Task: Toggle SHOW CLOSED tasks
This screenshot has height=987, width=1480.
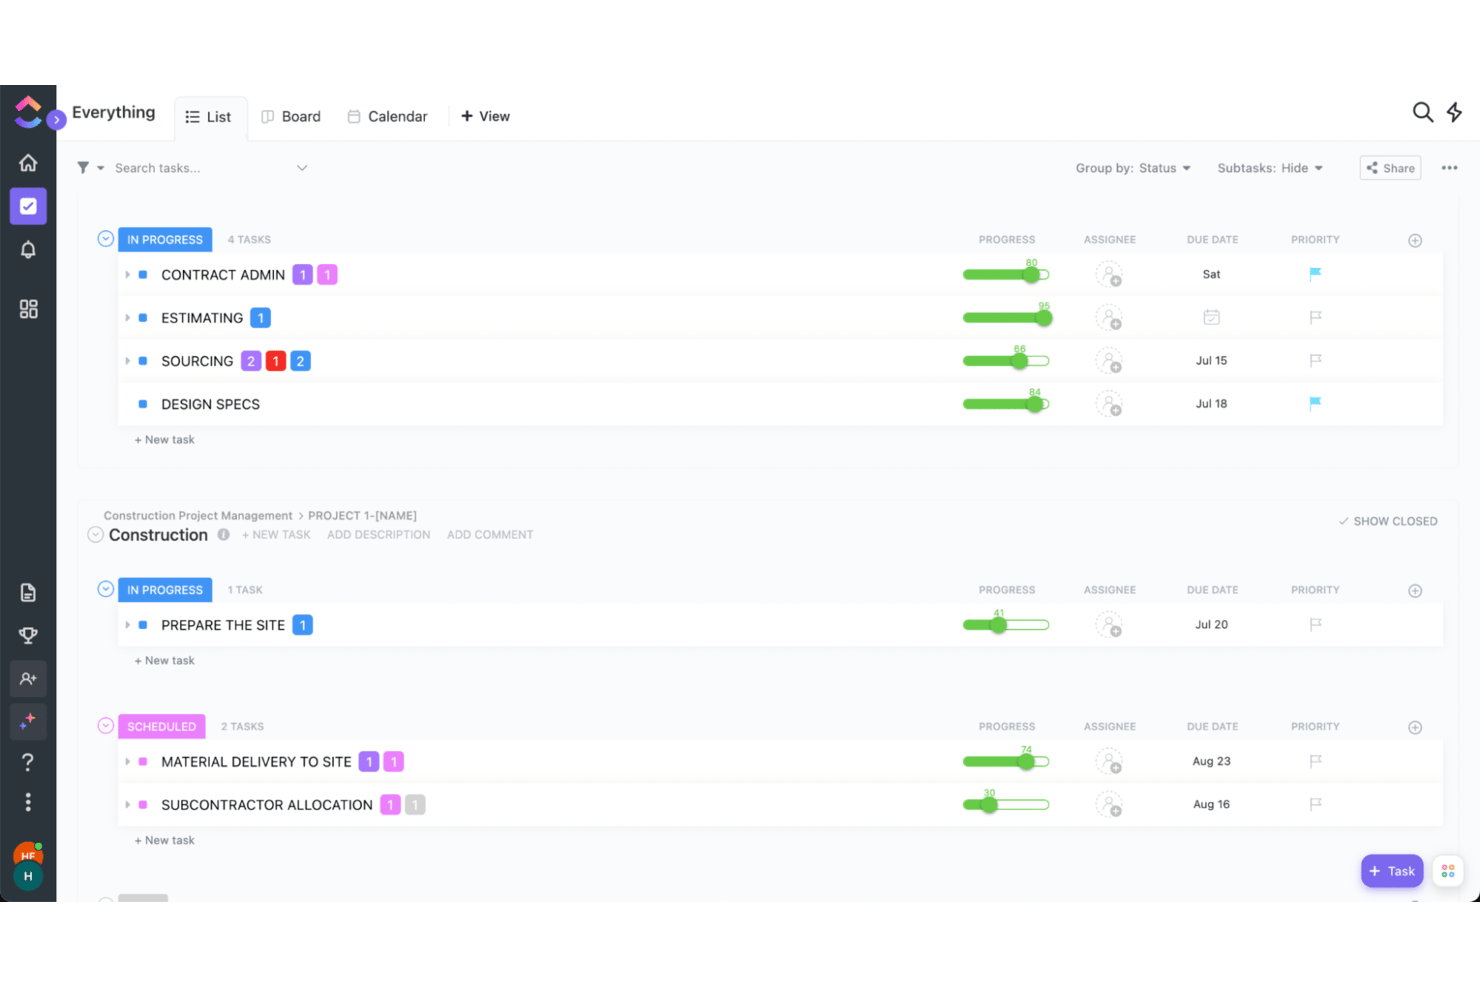Action: 1388,521
